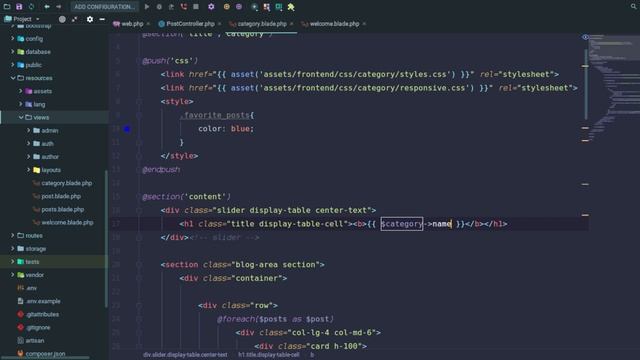Screen dimensions: 640x360
Task: Open the Add Configuration dropdown
Action: (x=104, y=7)
